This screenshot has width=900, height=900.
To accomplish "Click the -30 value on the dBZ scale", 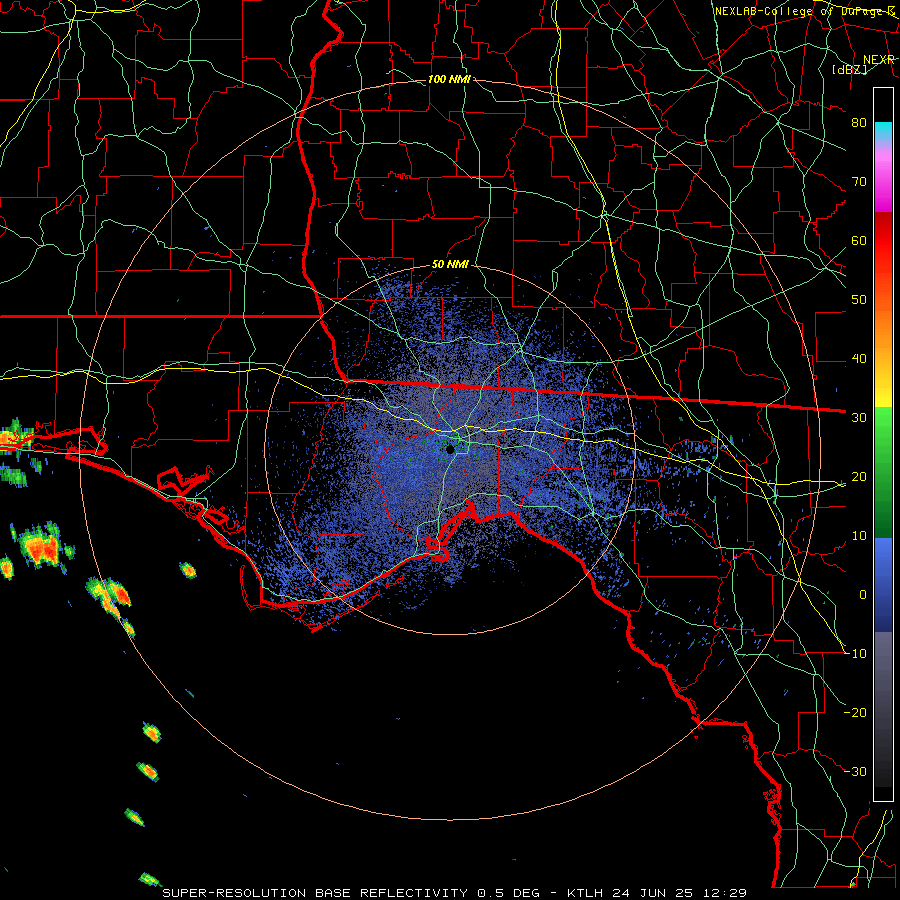I will click(x=855, y=771).
